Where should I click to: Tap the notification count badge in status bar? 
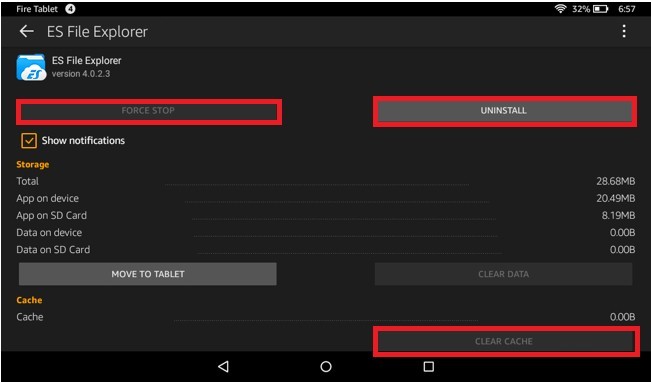click(x=70, y=9)
